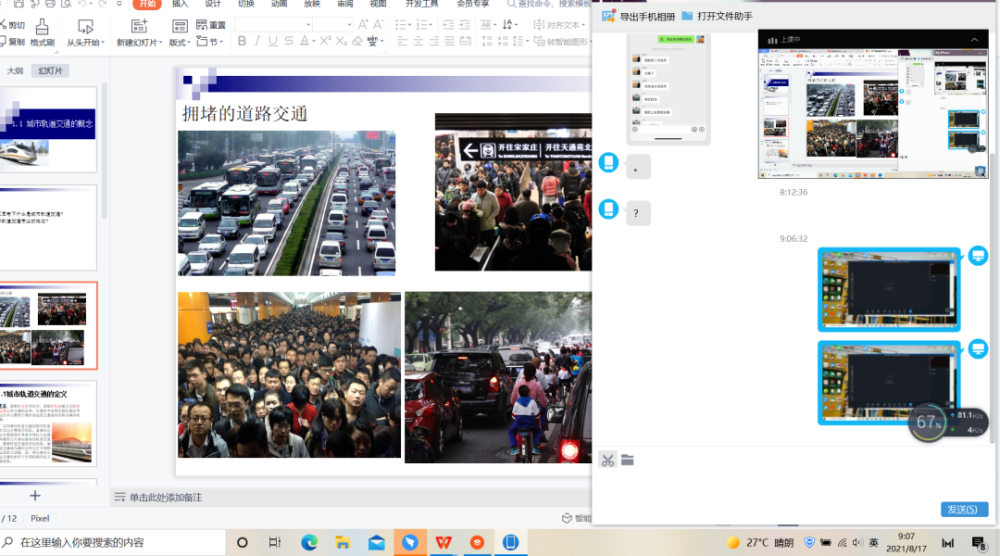
Task: Click the increase indent icon
Action: 464,24
